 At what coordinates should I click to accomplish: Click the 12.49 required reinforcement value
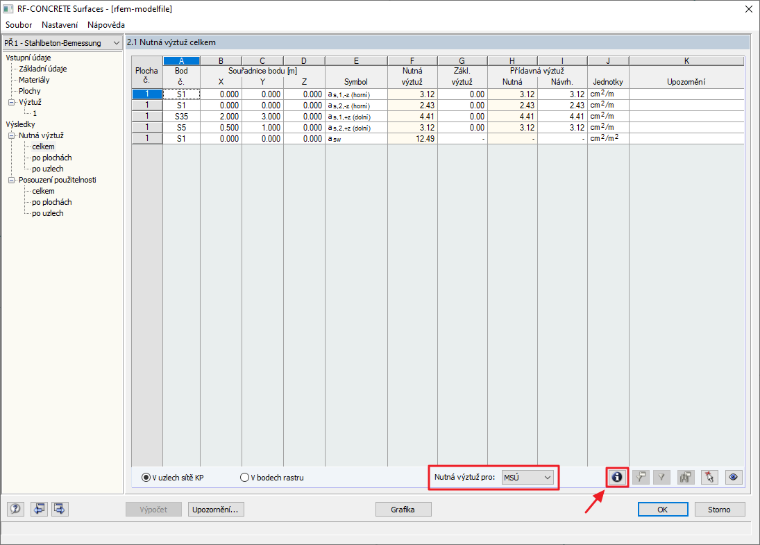pos(412,139)
